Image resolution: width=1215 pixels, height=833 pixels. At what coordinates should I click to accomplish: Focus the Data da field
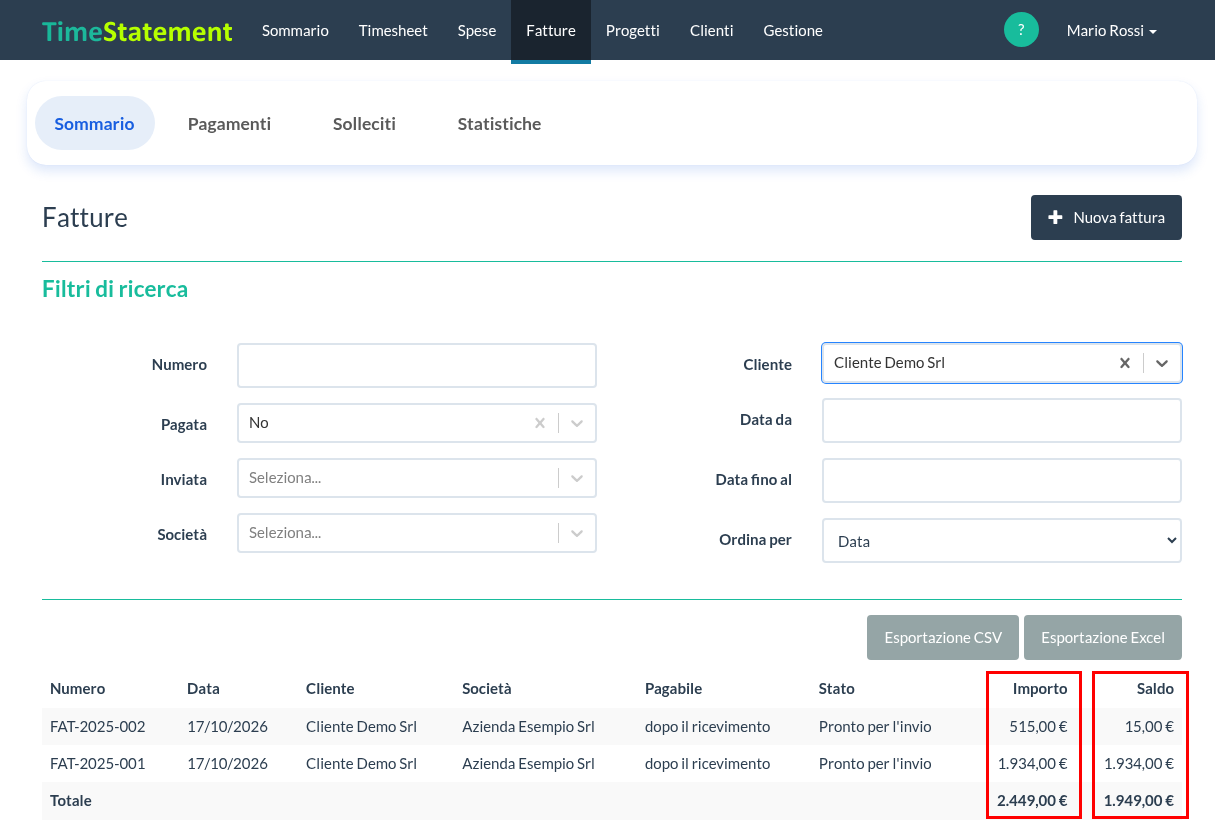click(x=1001, y=421)
